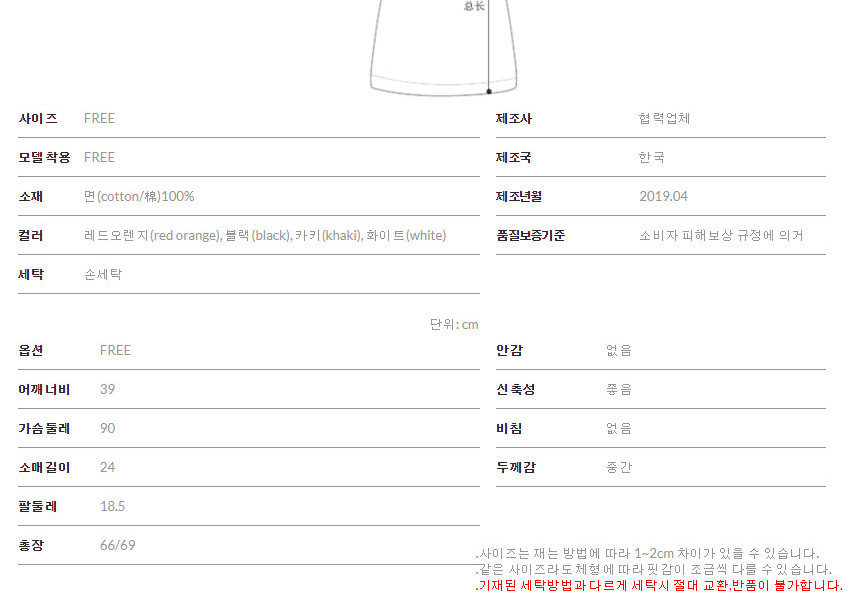Select the 면(cotton/棉)100% material value

coord(139,196)
